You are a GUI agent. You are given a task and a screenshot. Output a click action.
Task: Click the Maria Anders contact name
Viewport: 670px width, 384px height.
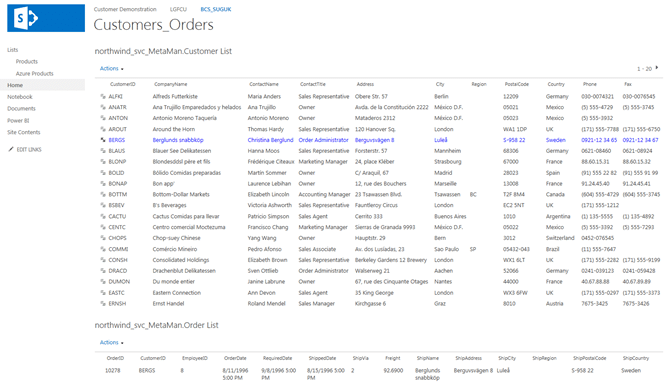tap(264, 97)
